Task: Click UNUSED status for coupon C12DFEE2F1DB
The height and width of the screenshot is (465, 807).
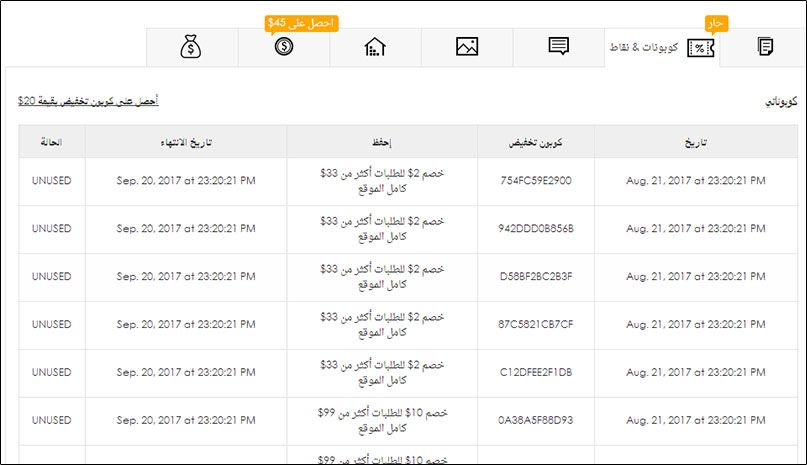Action: pyautogui.click(x=51, y=372)
